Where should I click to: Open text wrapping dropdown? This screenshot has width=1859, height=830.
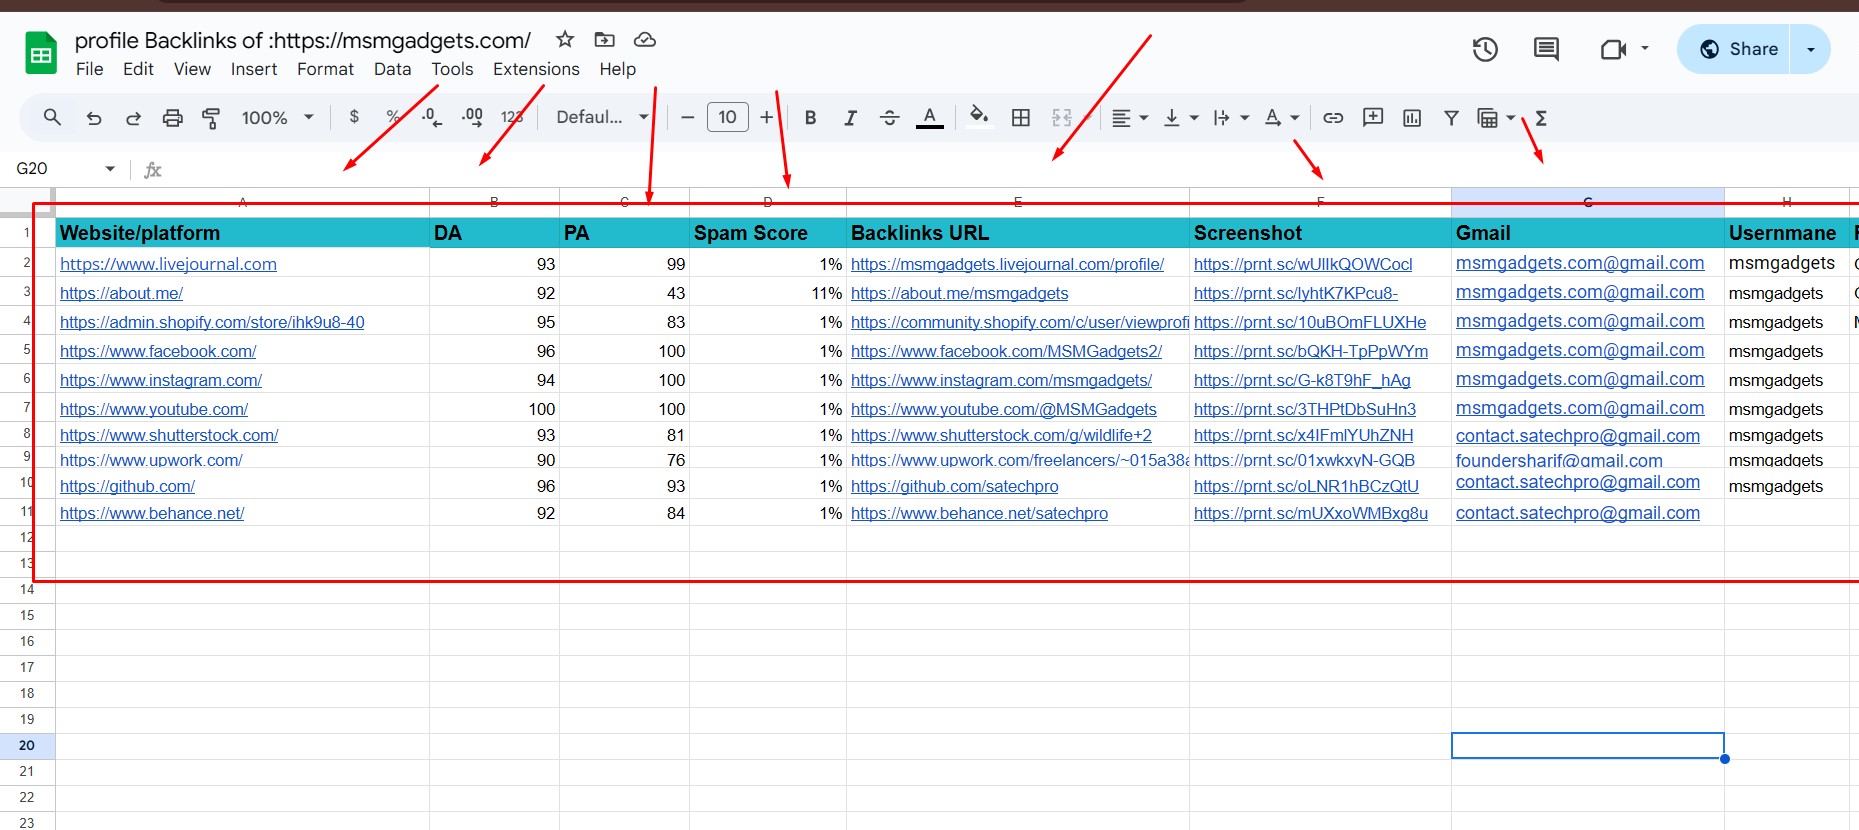coord(1230,118)
